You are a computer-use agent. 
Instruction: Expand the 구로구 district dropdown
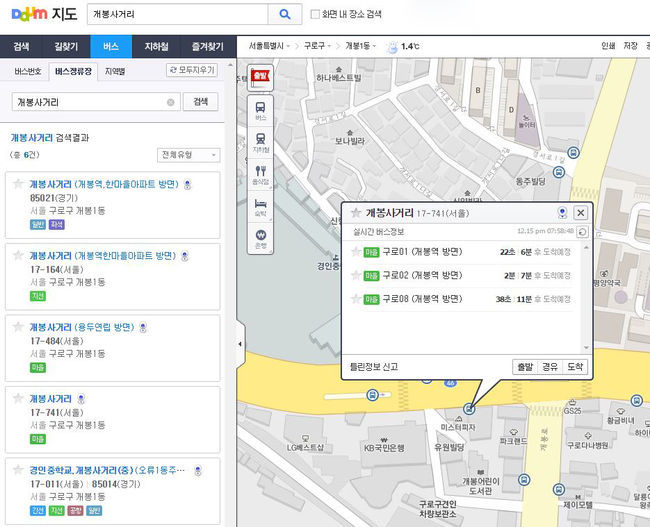[x=316, y=46]
